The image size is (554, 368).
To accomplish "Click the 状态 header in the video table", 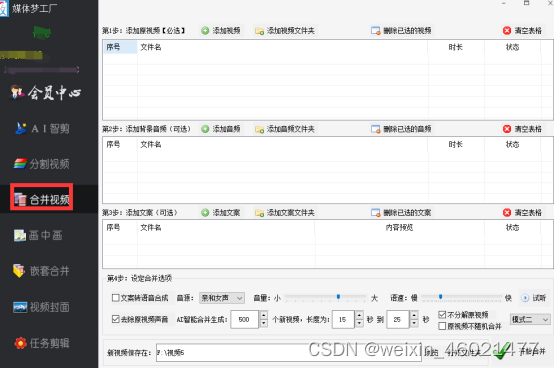I will (512, 47).
